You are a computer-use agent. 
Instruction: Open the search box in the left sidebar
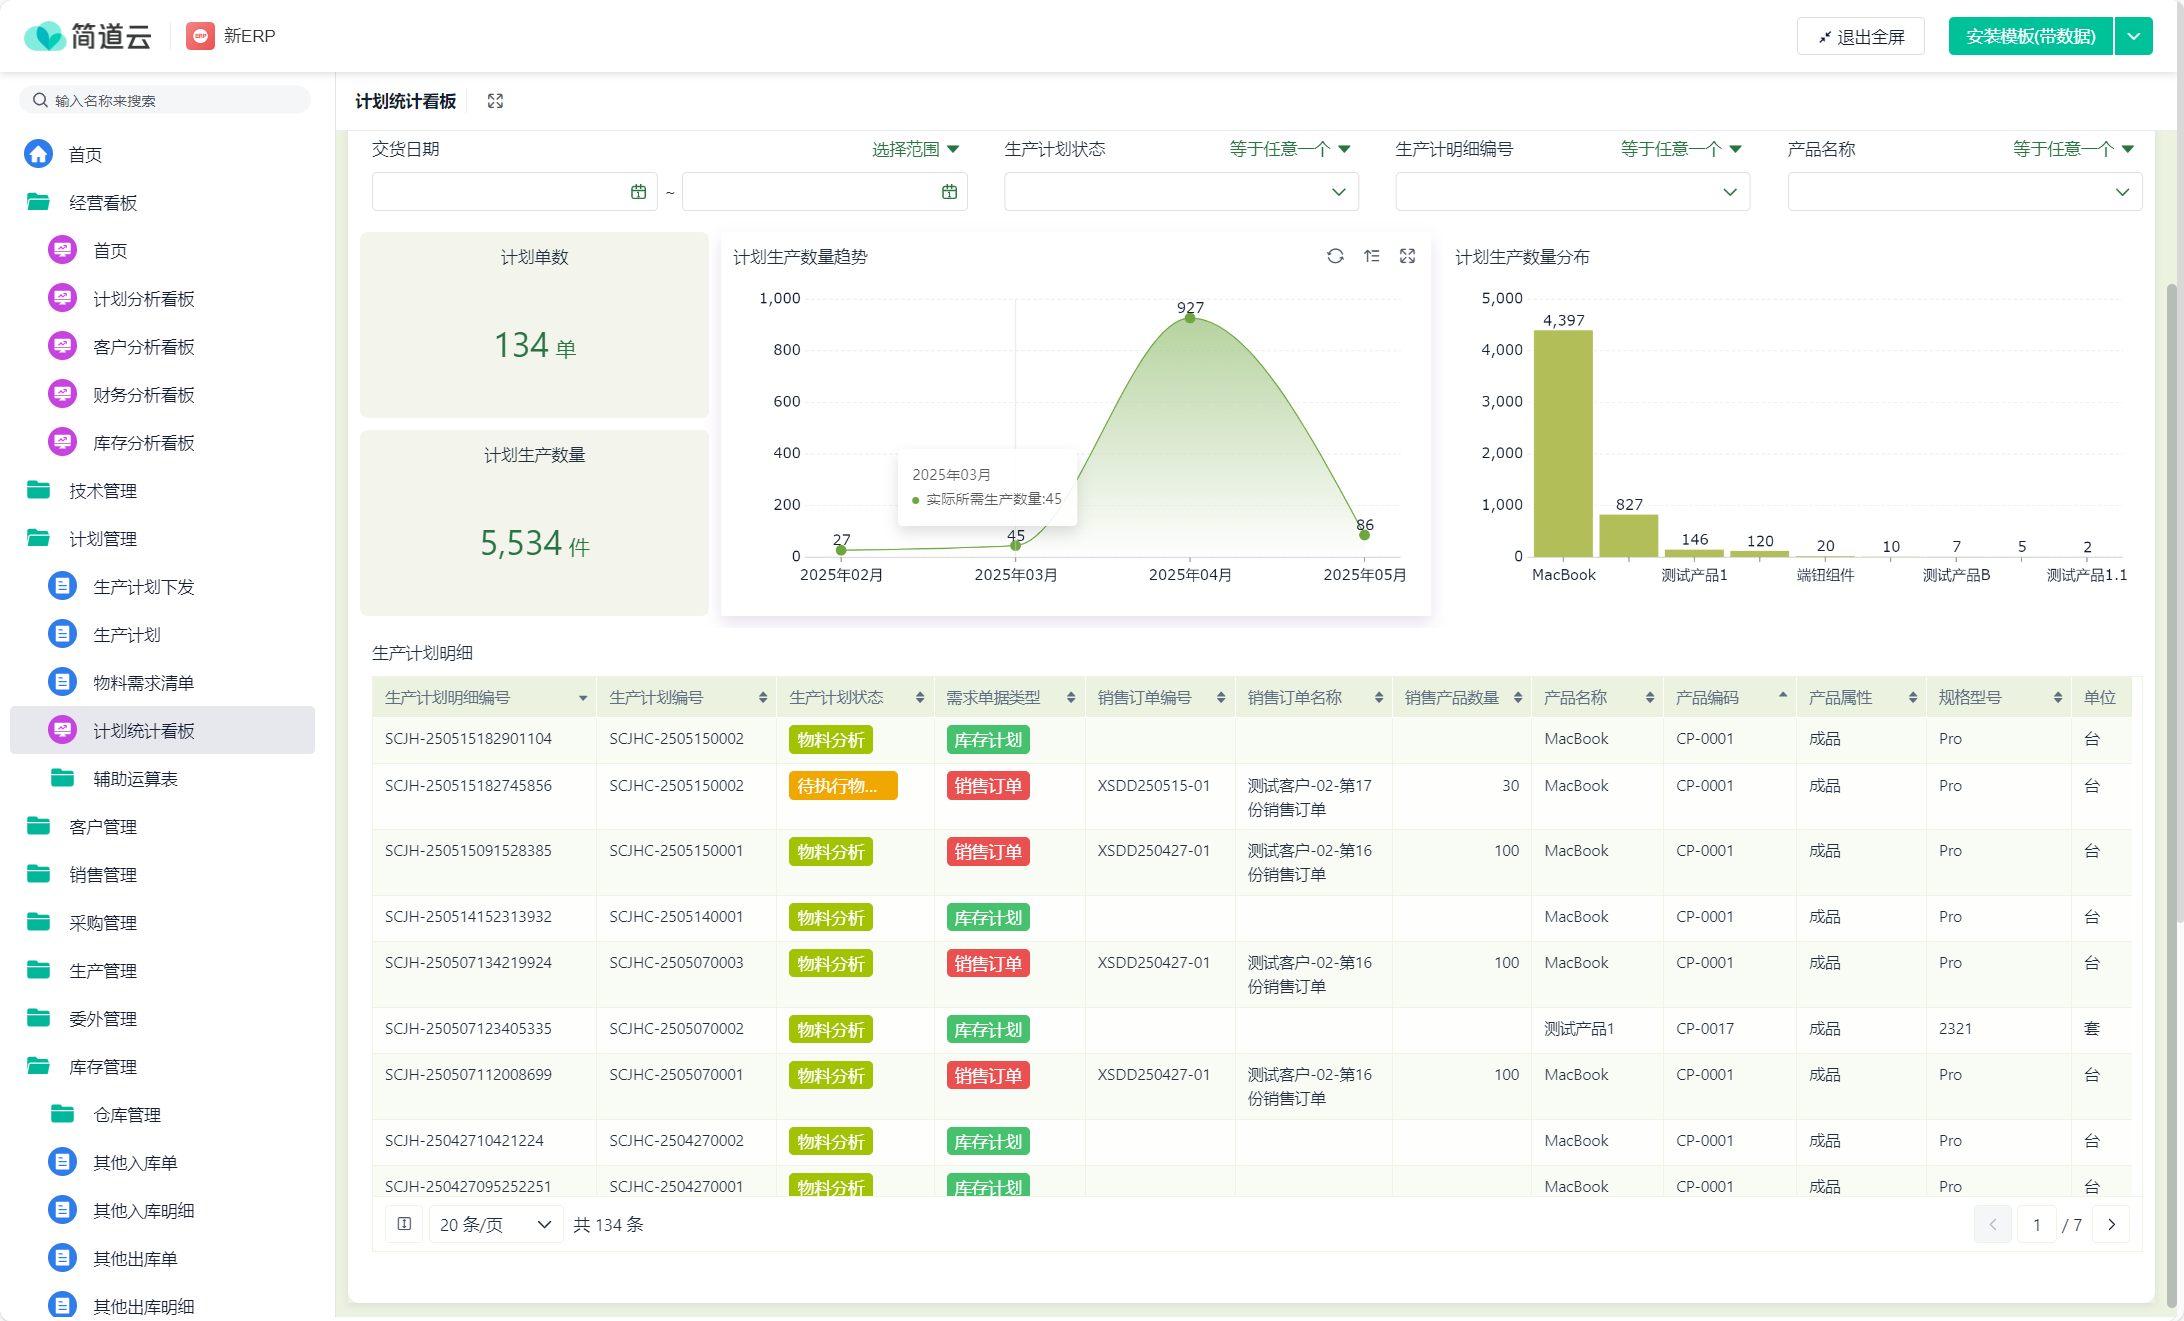click(x=165, y=99)
